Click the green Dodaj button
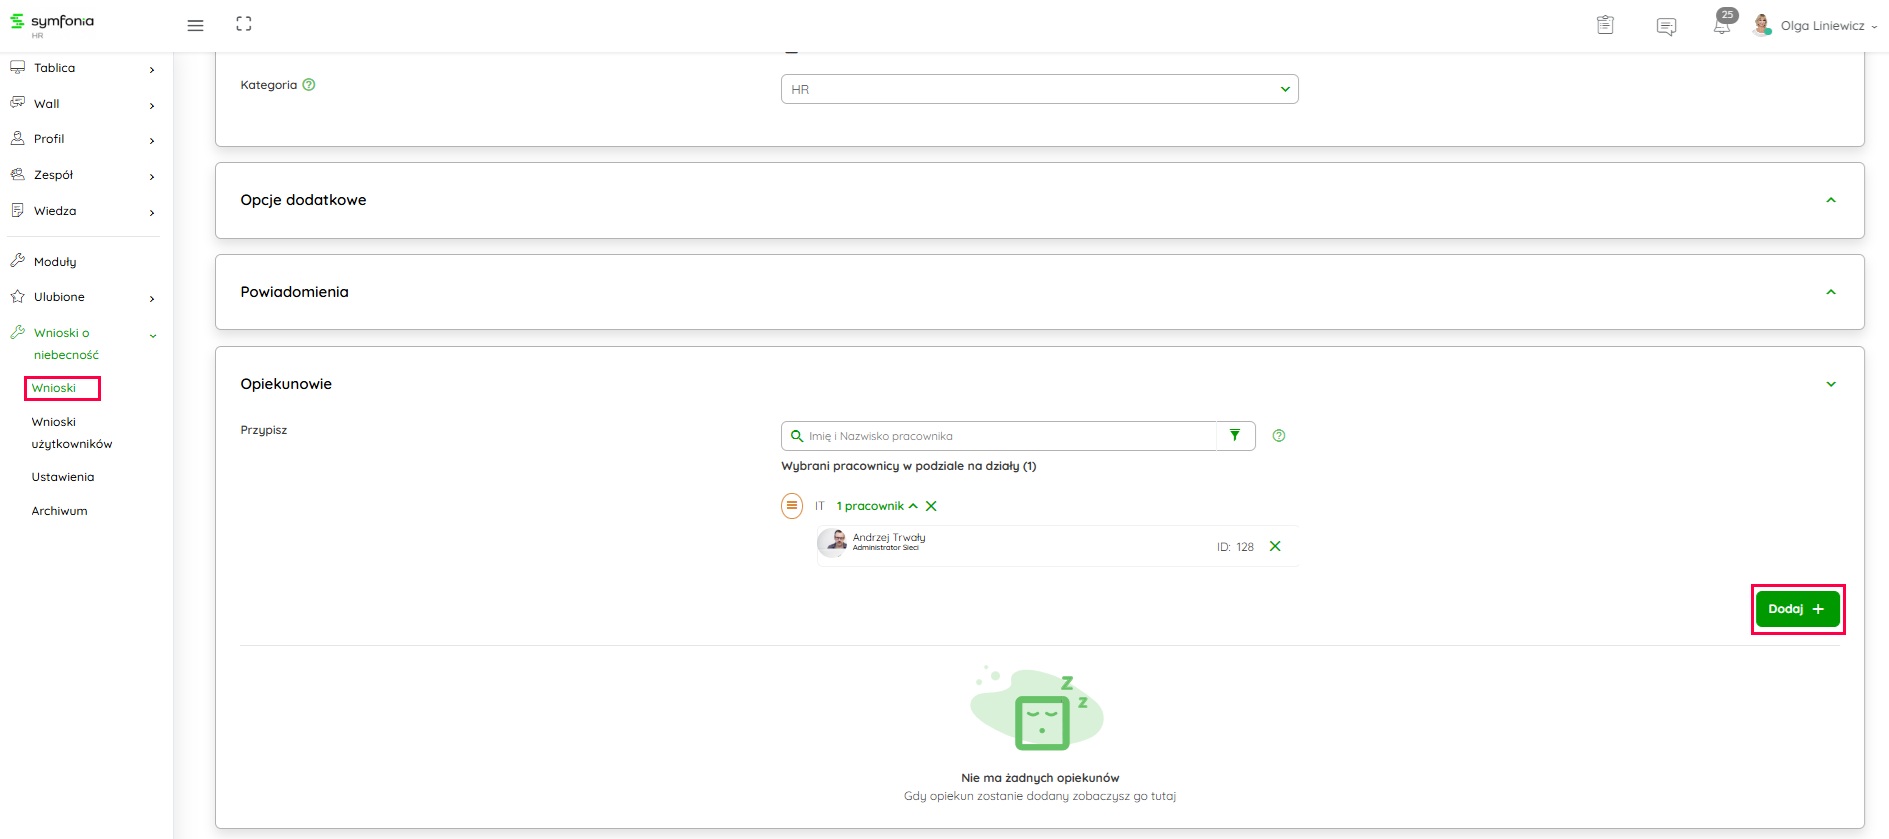1889x839 pixels. coord(1797,609)
